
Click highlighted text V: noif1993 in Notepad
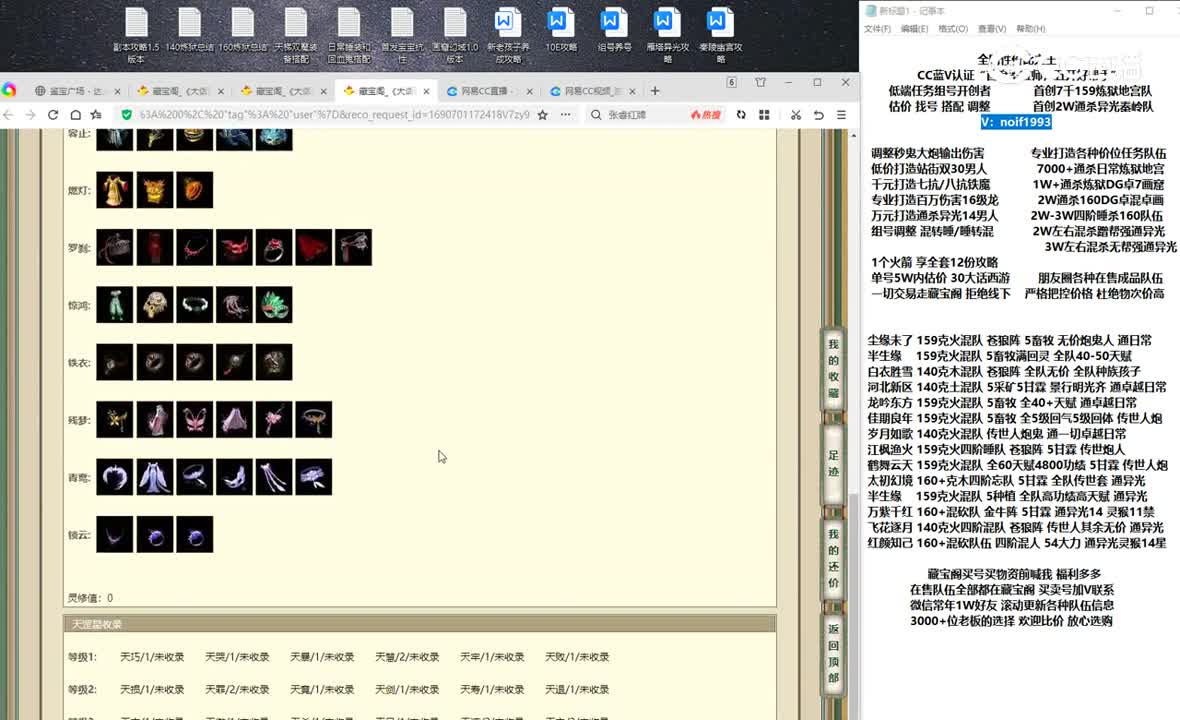tap(1016, 122)
